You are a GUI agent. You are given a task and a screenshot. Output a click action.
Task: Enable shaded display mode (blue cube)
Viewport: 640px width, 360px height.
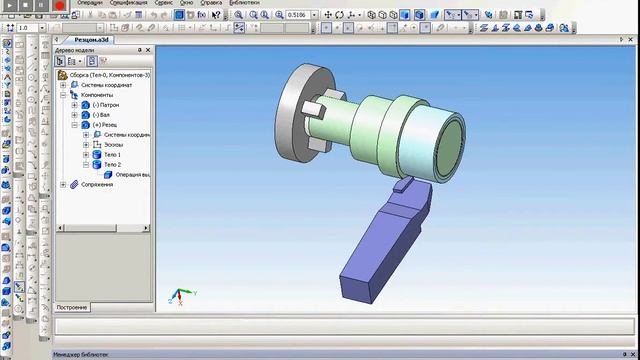tap(404, 15)
